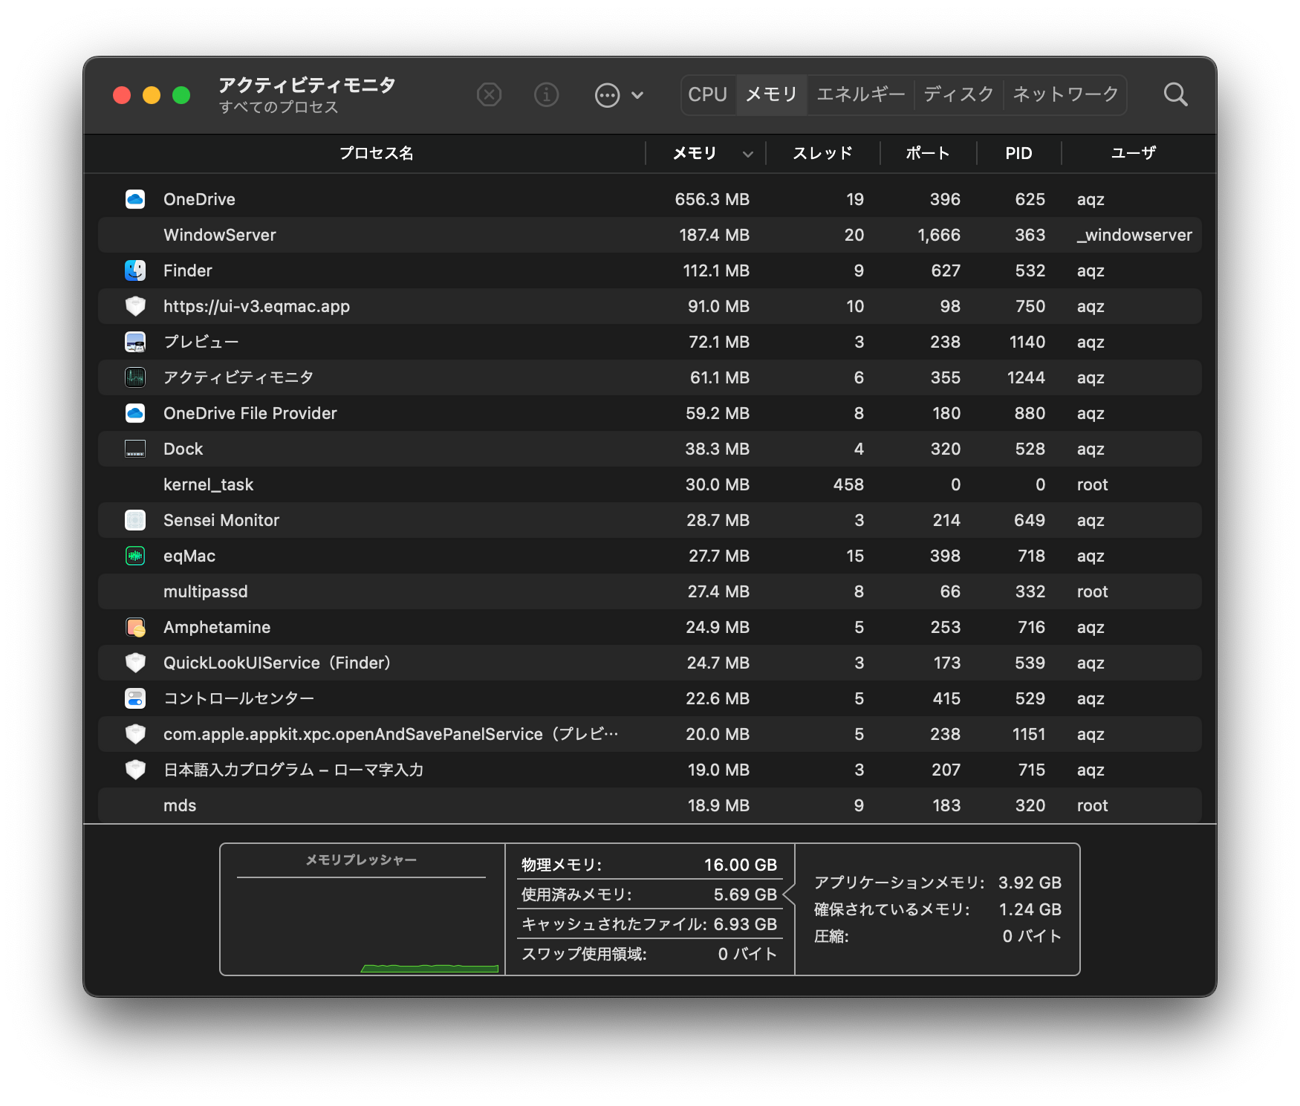Screen dimensions: 1300x1106
Task: Click the shield icon beside openAndSavePanelService
Action: [135, 734]
